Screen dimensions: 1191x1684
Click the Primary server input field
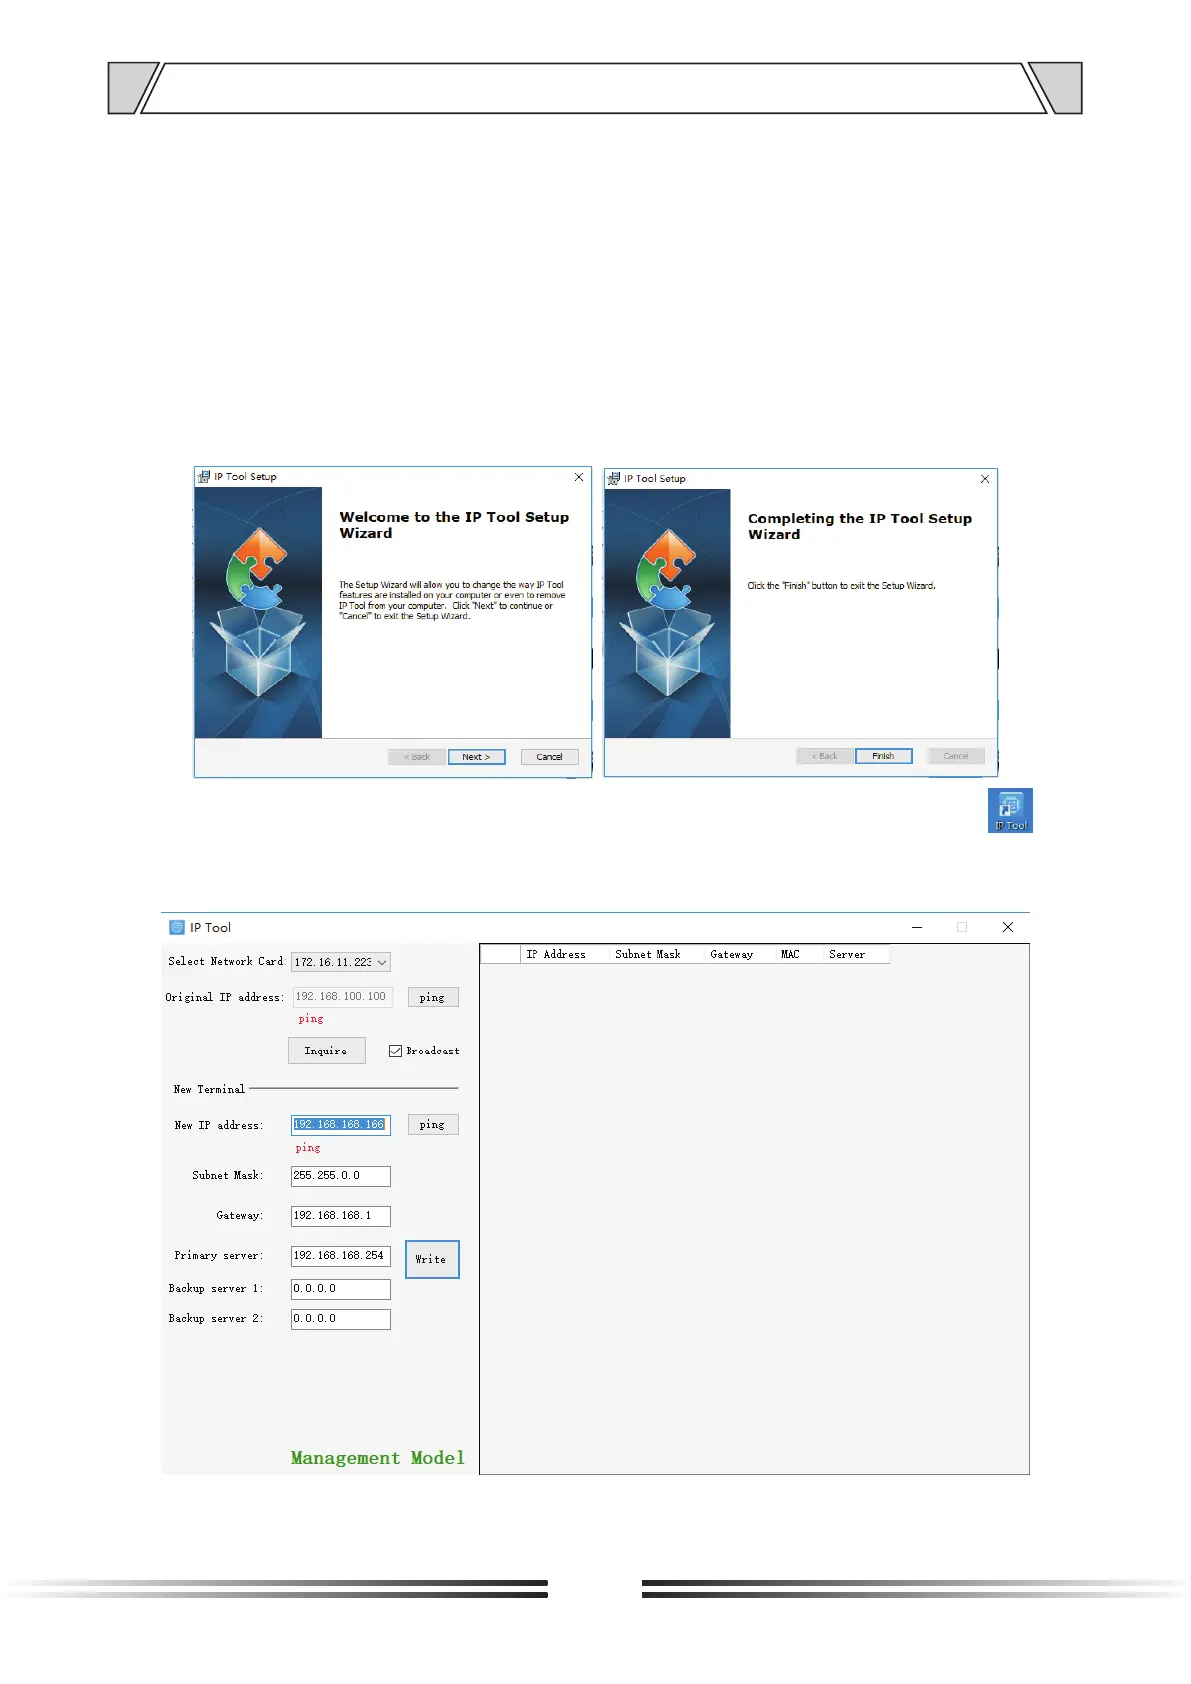[x=341, y=1256]
